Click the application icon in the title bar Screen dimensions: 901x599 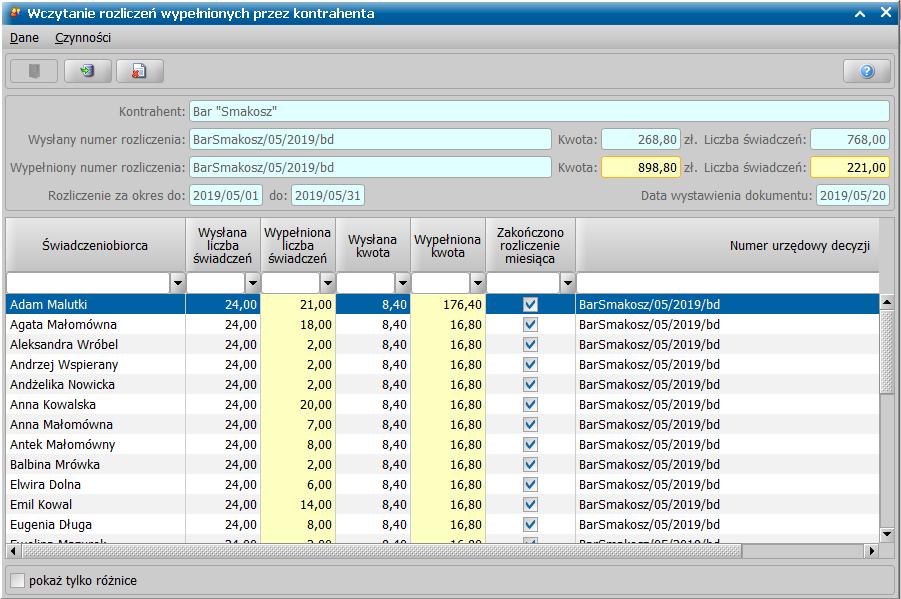coord(15,13)
